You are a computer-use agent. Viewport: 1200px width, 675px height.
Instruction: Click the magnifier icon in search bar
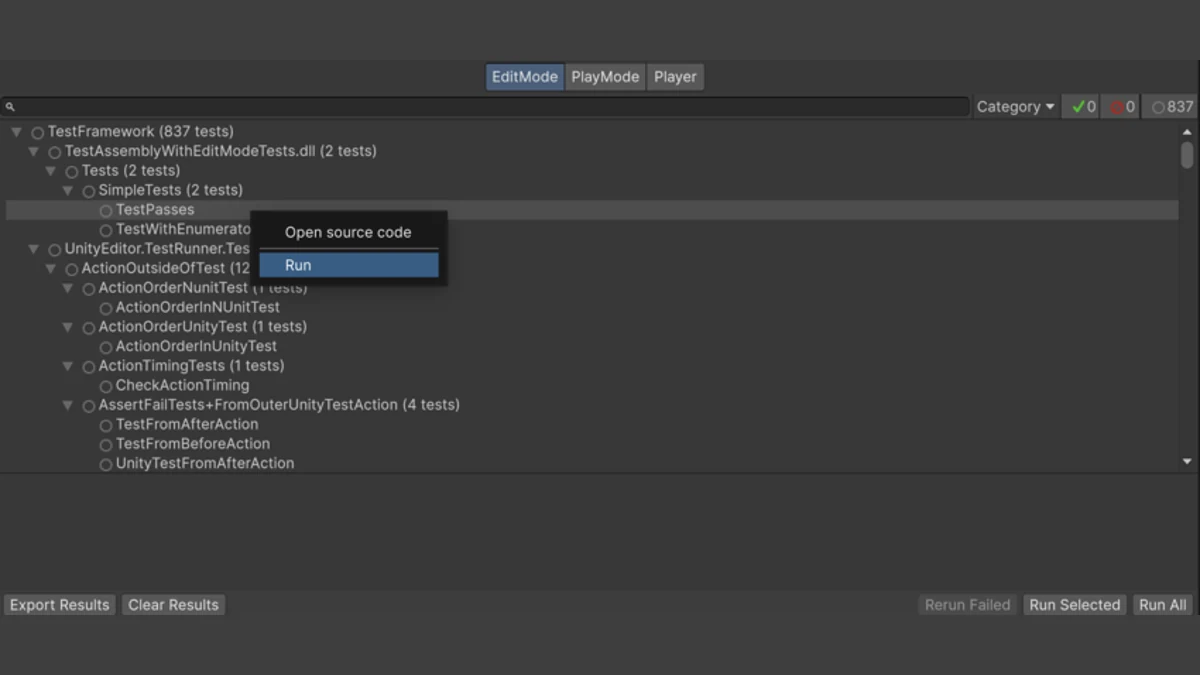click(10, 107)
